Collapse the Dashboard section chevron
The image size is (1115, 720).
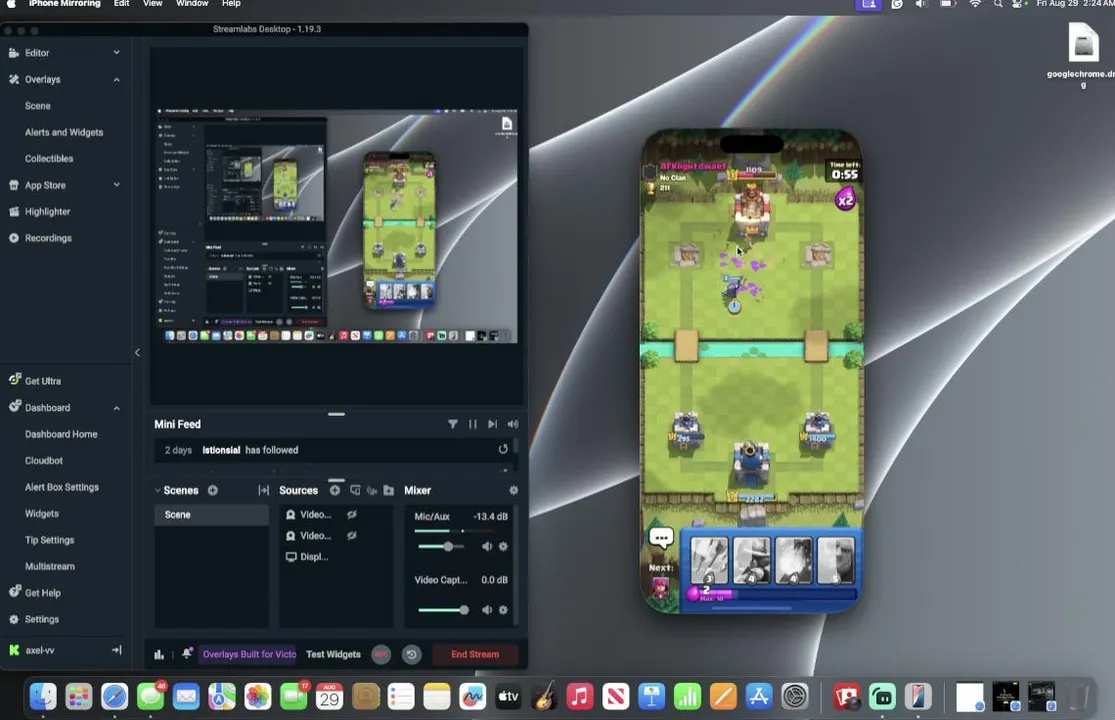(117, 408)
